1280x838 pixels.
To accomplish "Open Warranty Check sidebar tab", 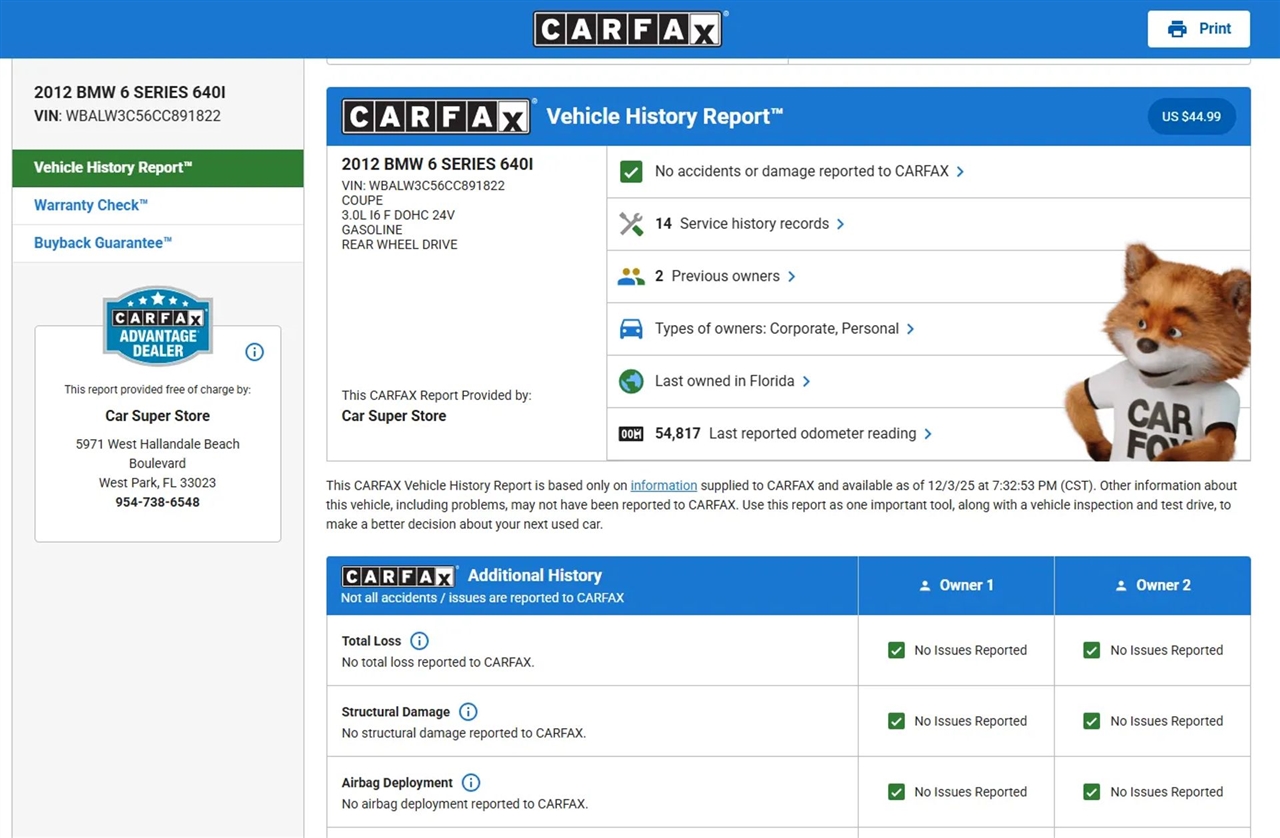I will (x=91, y=205).
